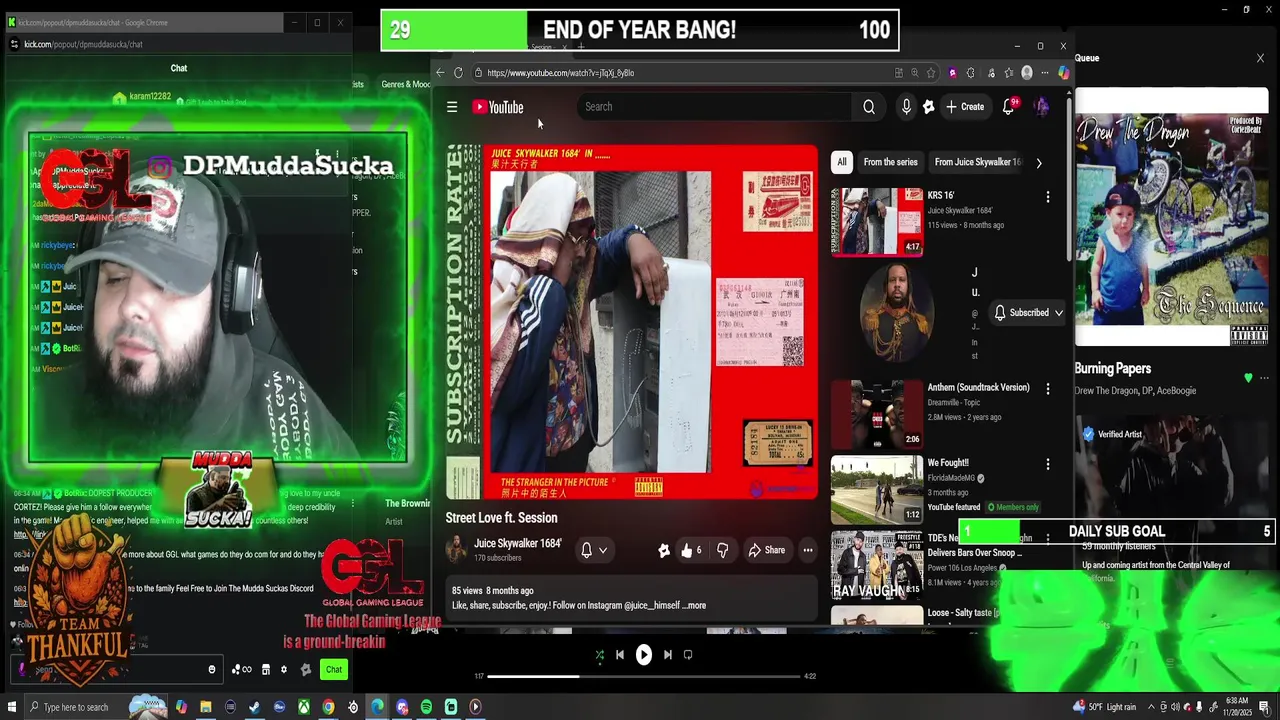The height and width of the screenshot is (720, 1280).
Task: Add this page to Edge favorites star
Action: [931, 73]
